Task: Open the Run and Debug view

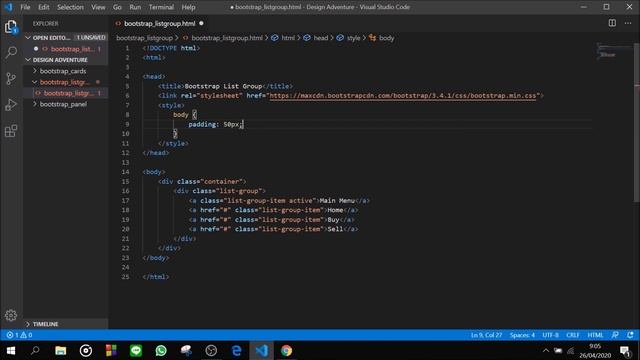Action: (11, 105)
